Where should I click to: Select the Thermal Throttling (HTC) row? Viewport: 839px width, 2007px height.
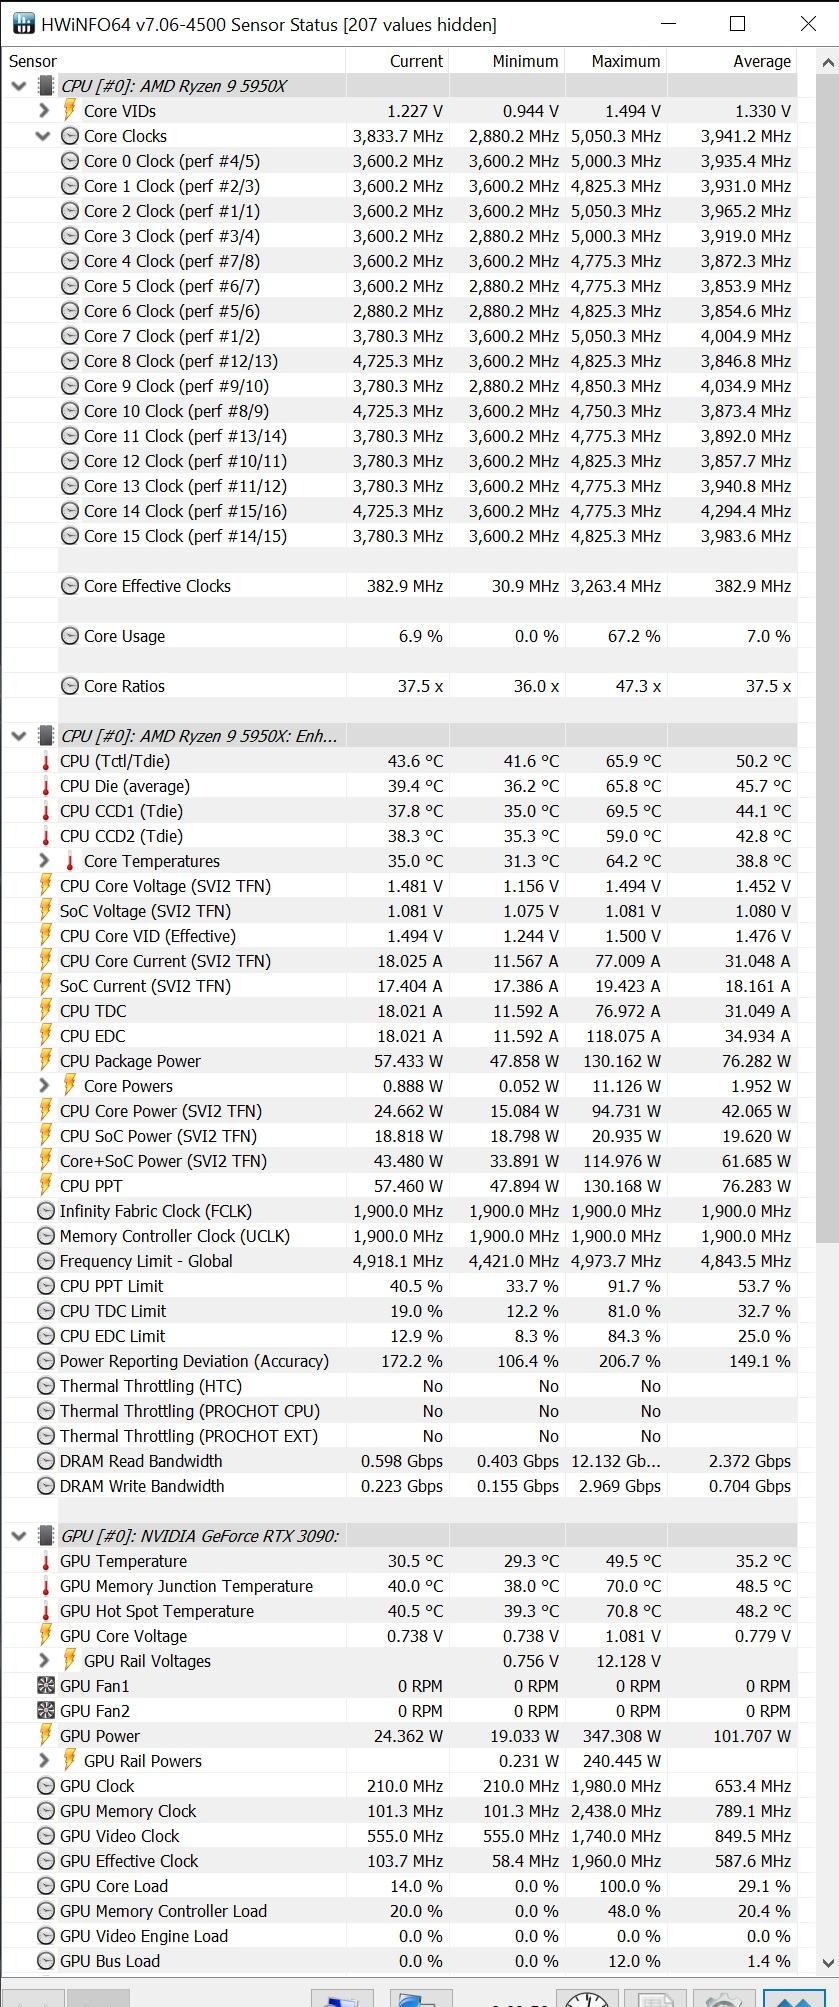click(x=400, y=1386)
